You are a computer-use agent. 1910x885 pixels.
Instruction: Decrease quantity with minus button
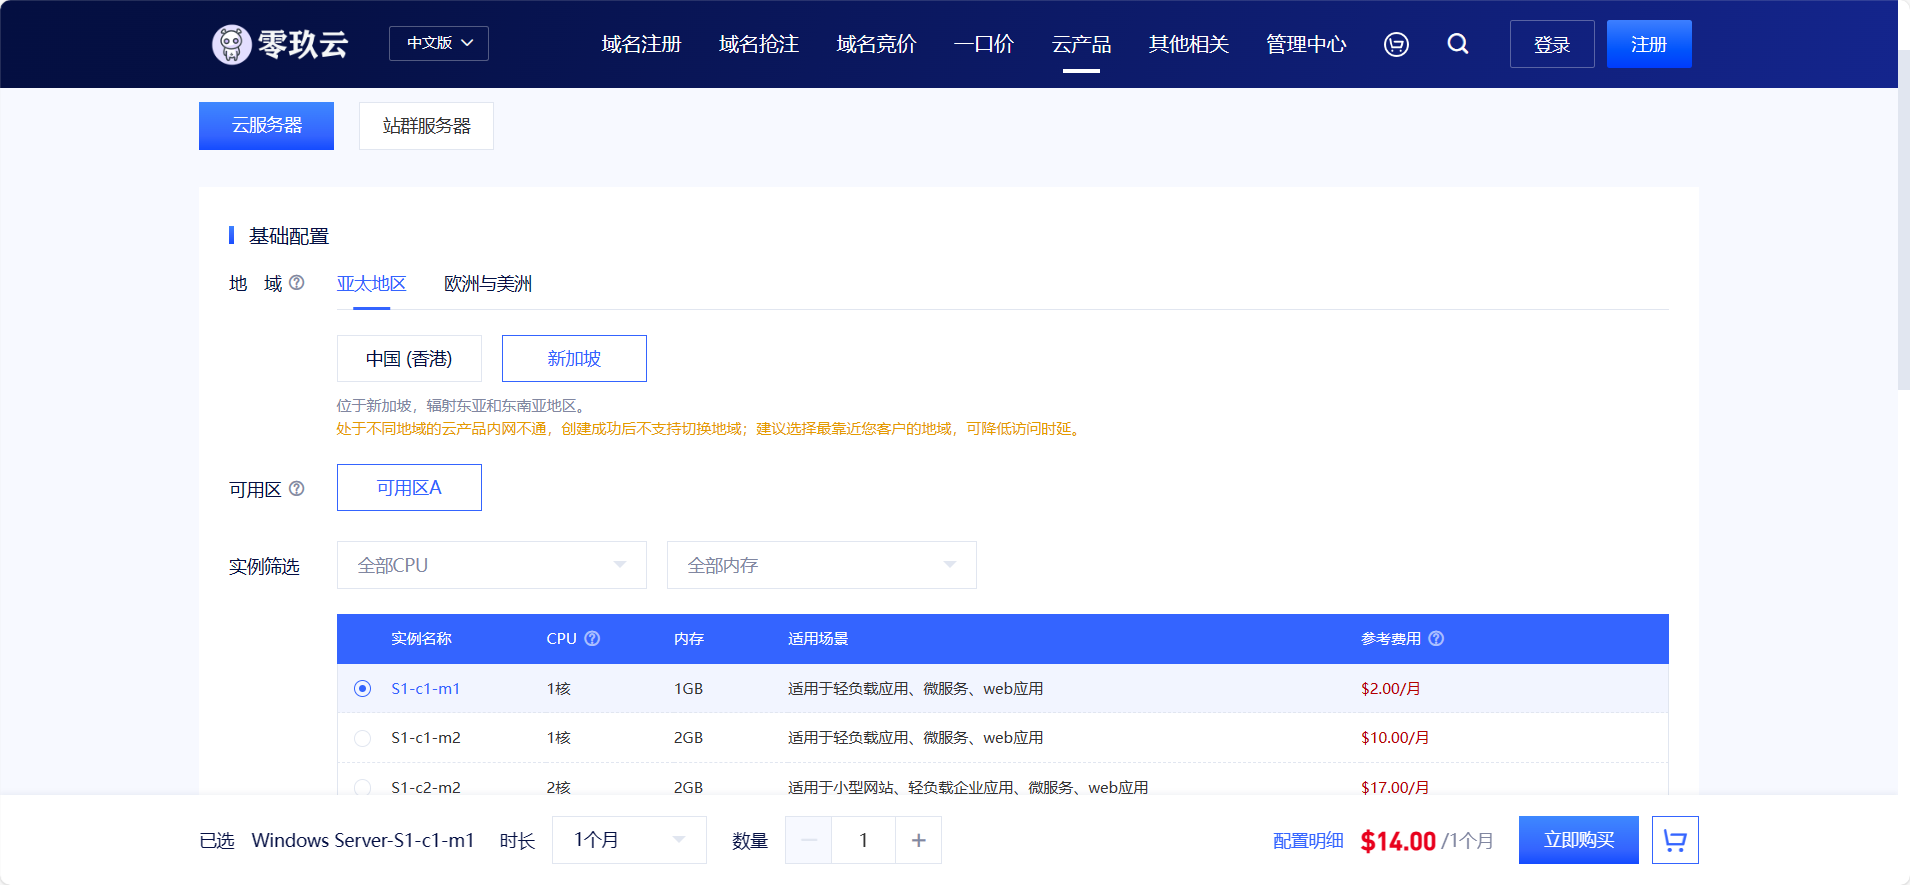pos(809,840)
